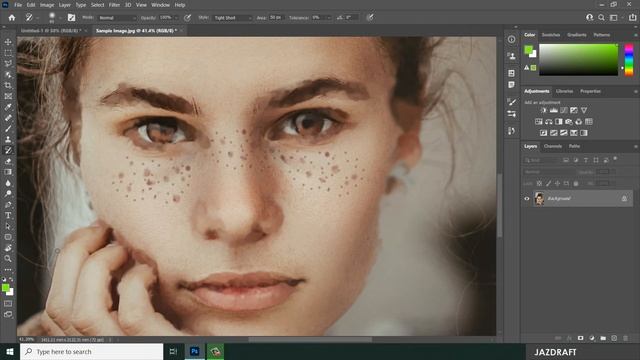
Task: Open the Brush Settings panel icon
Action: (x=511, y=102)
